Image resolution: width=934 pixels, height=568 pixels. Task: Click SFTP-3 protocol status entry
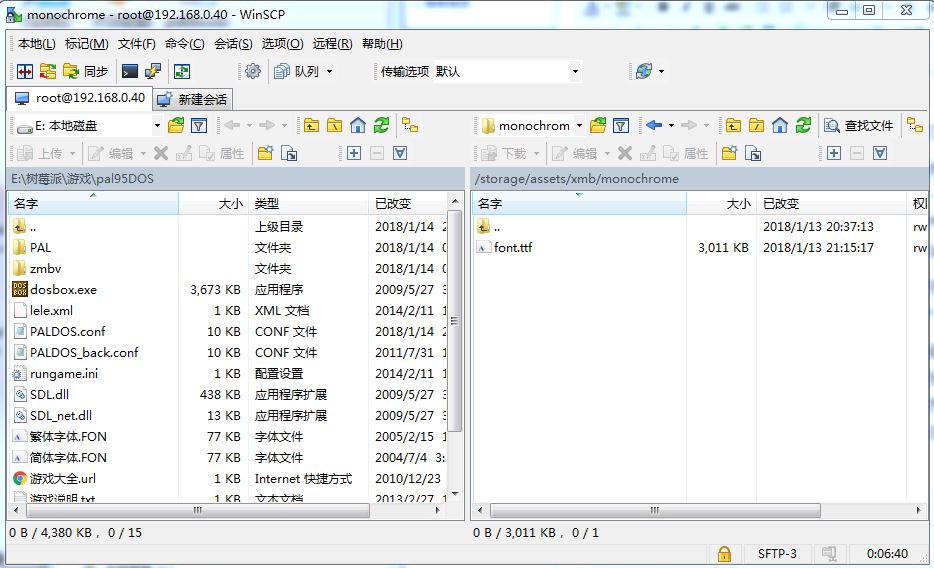[777, 554]
